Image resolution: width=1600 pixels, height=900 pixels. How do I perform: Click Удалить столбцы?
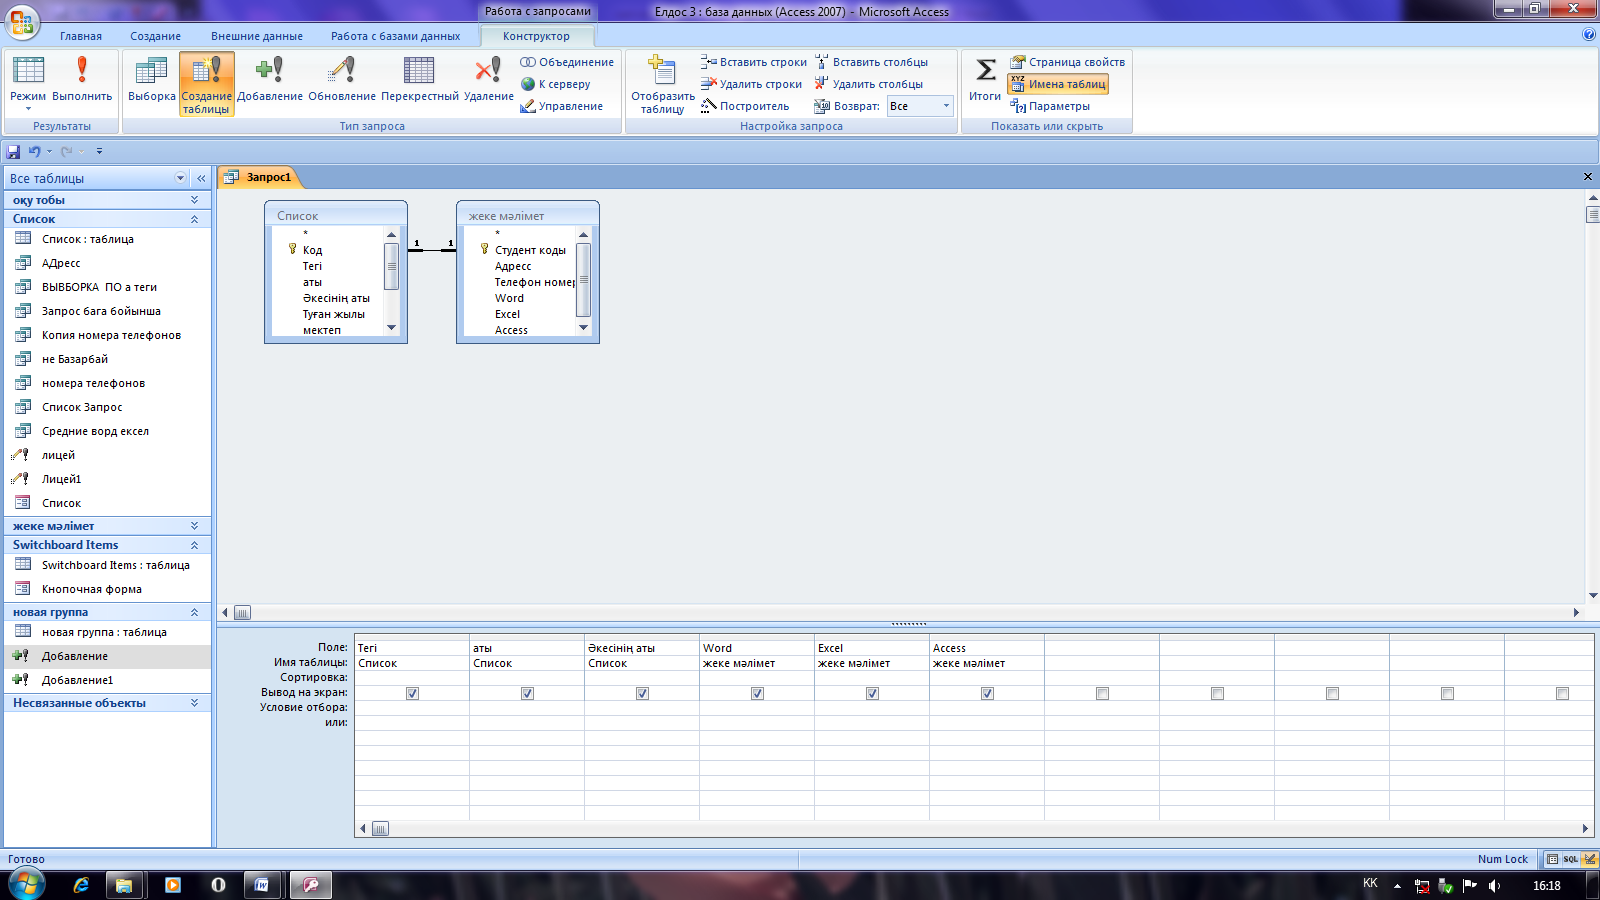pos(869,84)
